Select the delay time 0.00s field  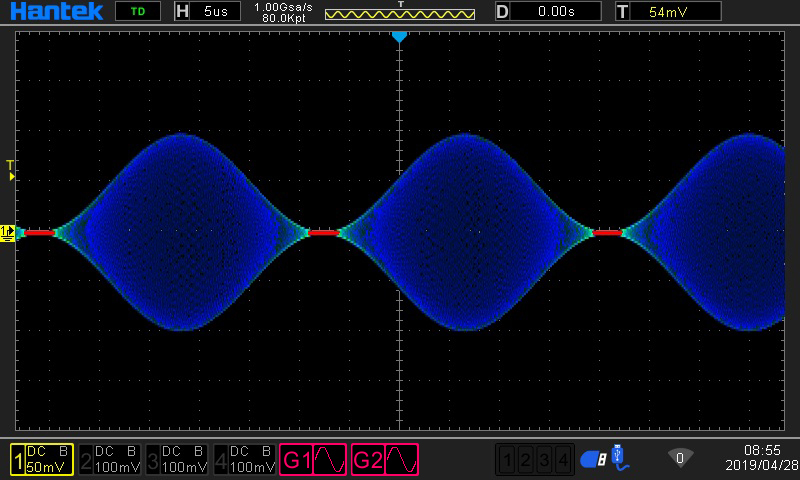point(548,12)
